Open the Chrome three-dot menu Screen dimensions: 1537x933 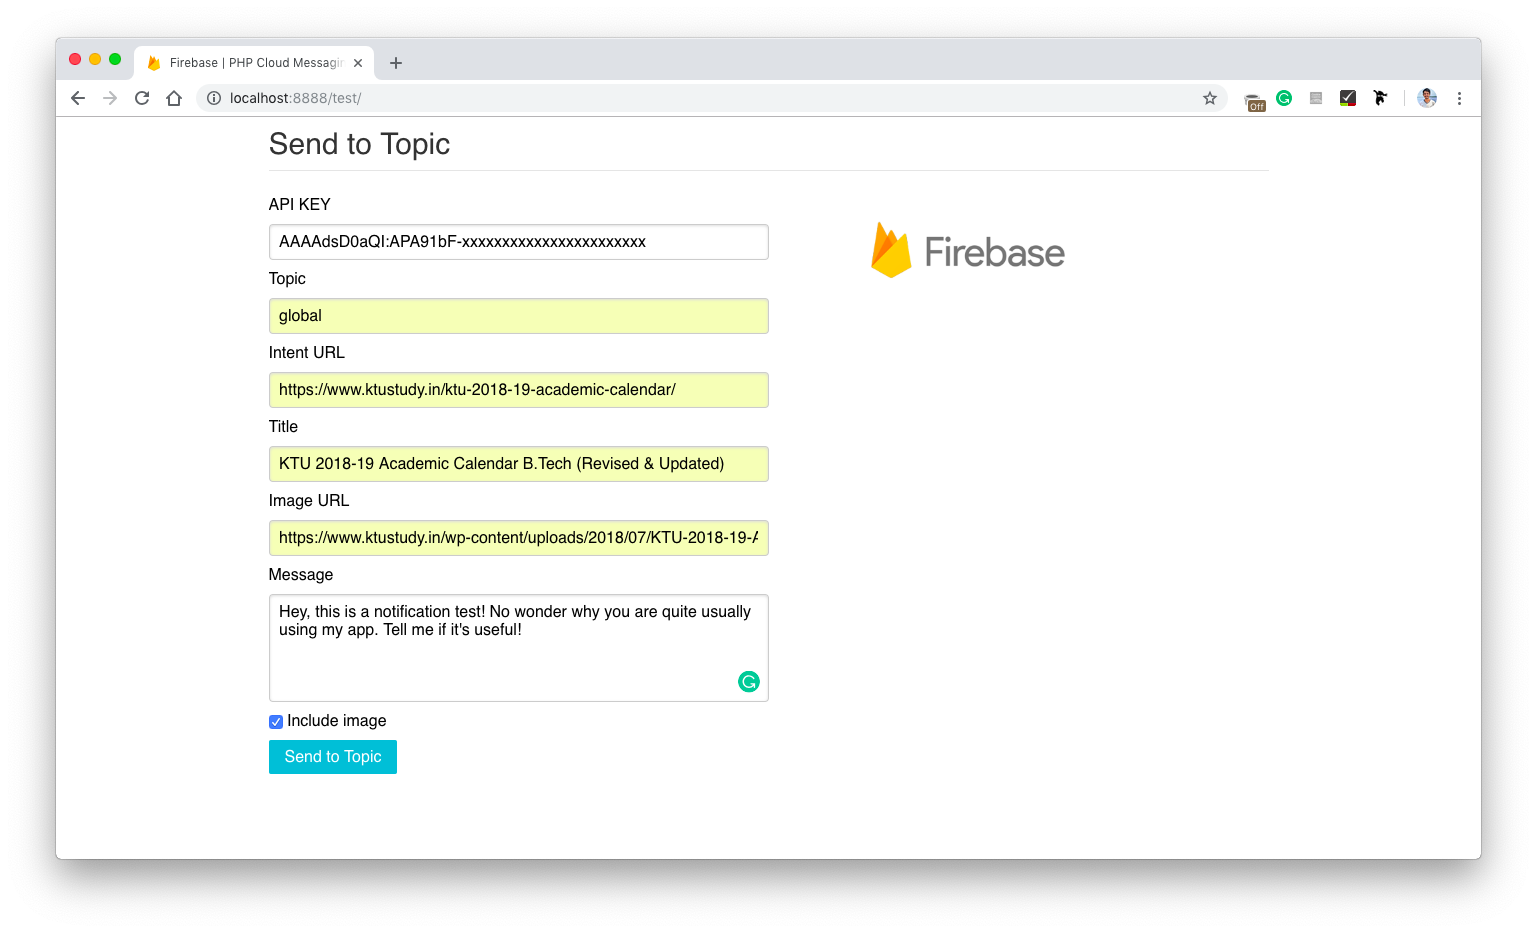[x=1460, y=98]
